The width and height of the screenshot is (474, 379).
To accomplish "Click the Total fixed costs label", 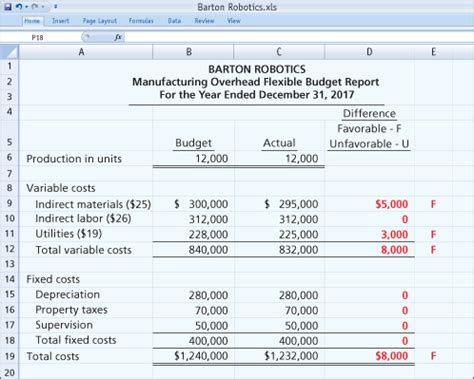I will tap(76, 340).
